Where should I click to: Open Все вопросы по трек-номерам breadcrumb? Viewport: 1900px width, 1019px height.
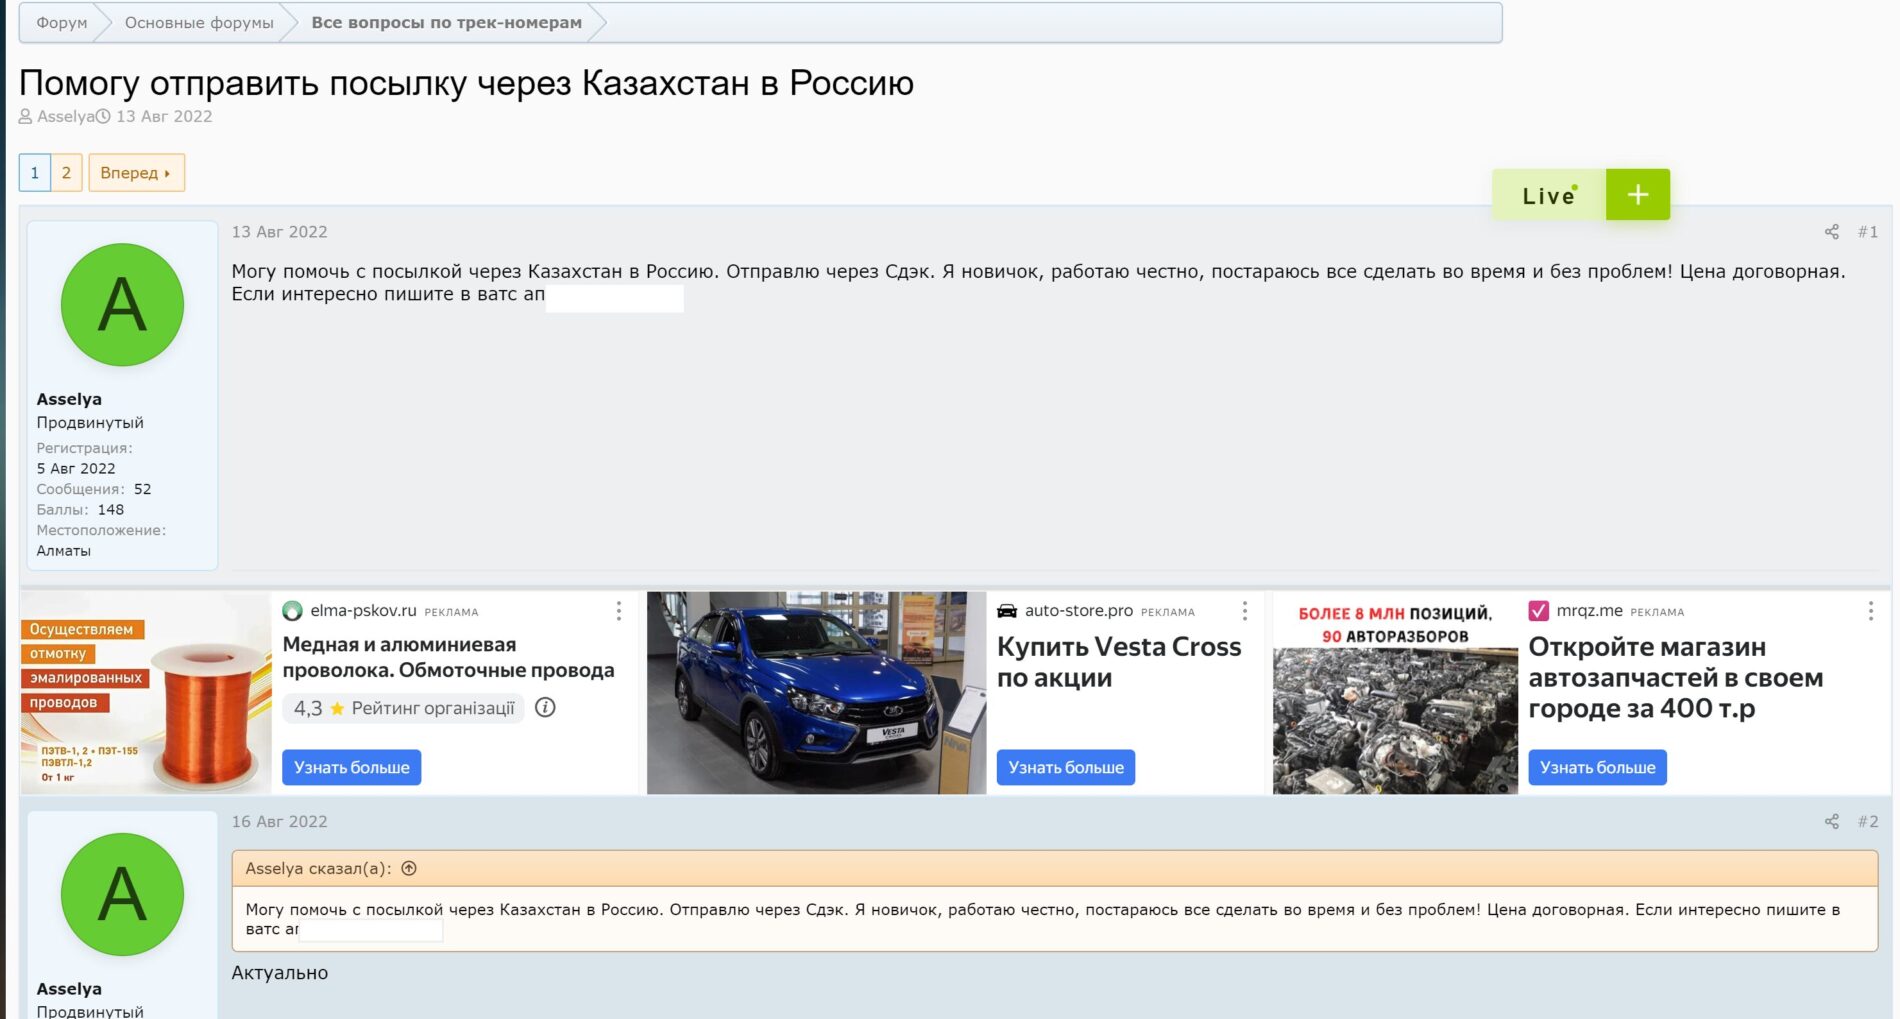point(446,23)
